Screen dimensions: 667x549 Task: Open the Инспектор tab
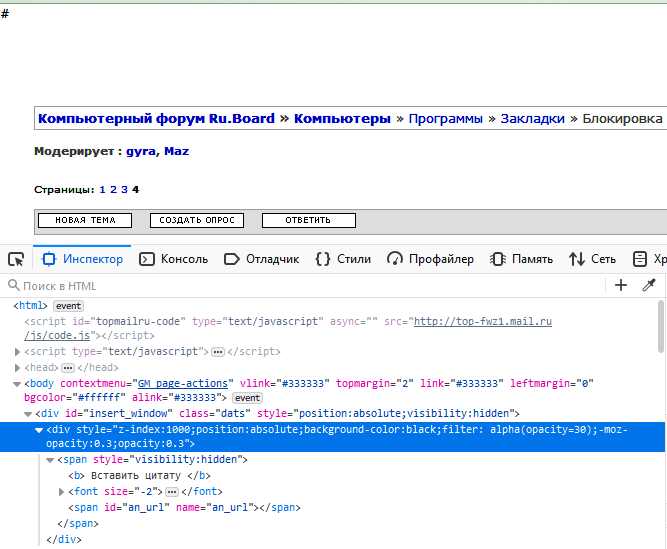tap(82, 259)
